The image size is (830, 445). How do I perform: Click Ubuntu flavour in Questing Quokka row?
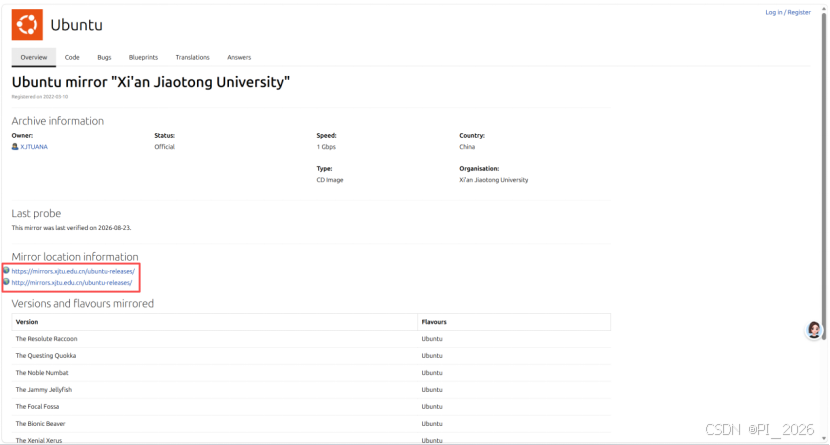(432, 356)
